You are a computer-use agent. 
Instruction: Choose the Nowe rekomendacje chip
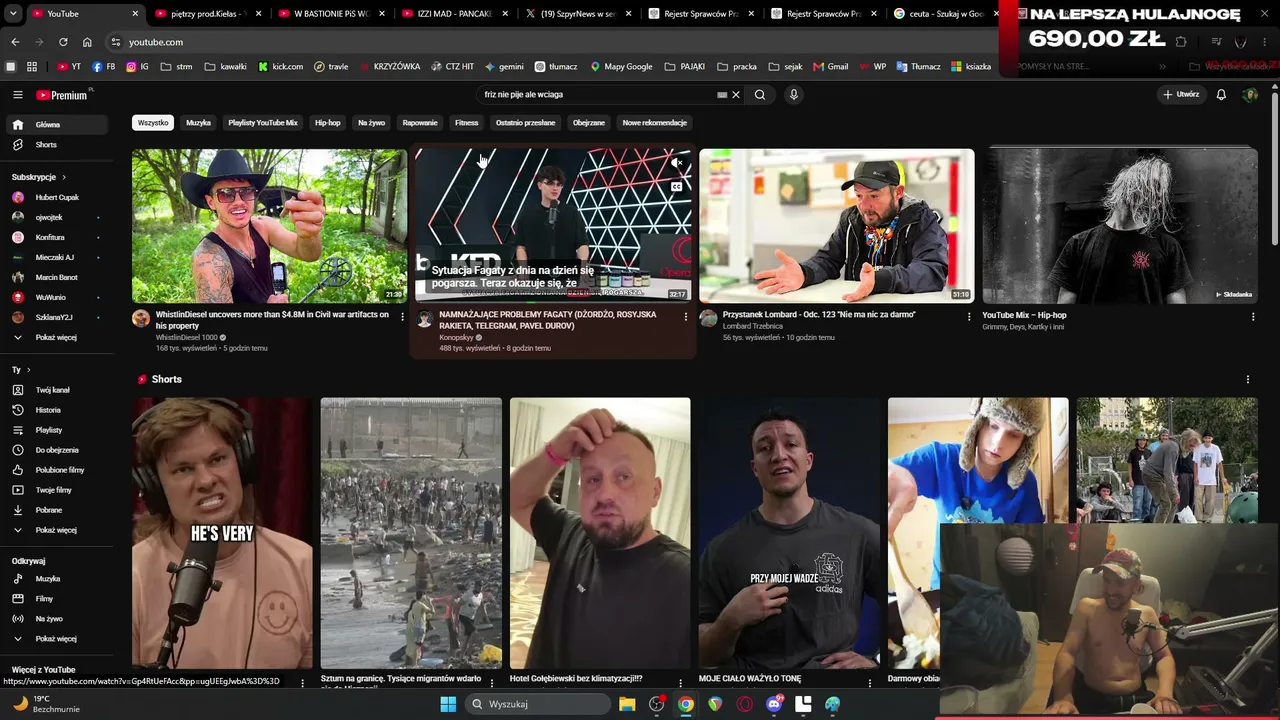(655, 123)
